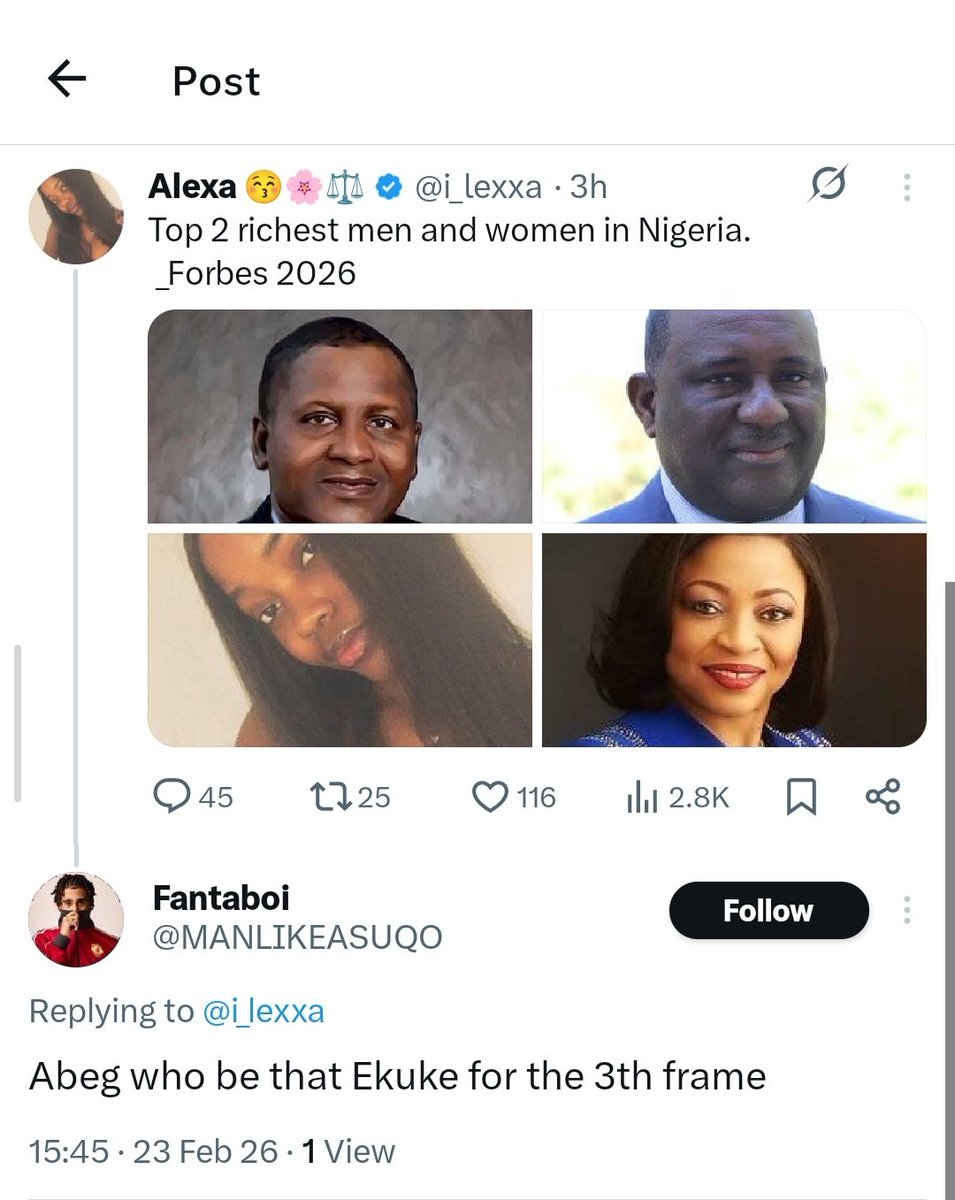Open the bottom-right photo in the post
Image resolution: width=955 pixels, height=1200 pixels.
(x=734, y=640)
